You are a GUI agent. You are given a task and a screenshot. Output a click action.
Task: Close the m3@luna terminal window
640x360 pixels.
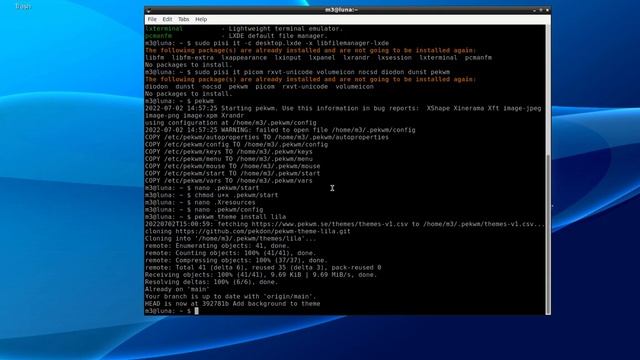click(x=547, y=10)
